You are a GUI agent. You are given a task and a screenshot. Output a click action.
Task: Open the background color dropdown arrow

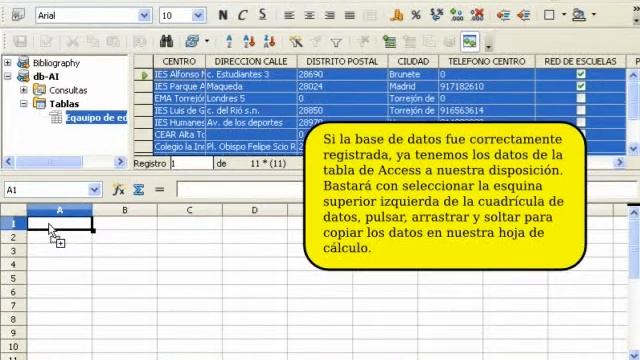(x=594, y=15)
